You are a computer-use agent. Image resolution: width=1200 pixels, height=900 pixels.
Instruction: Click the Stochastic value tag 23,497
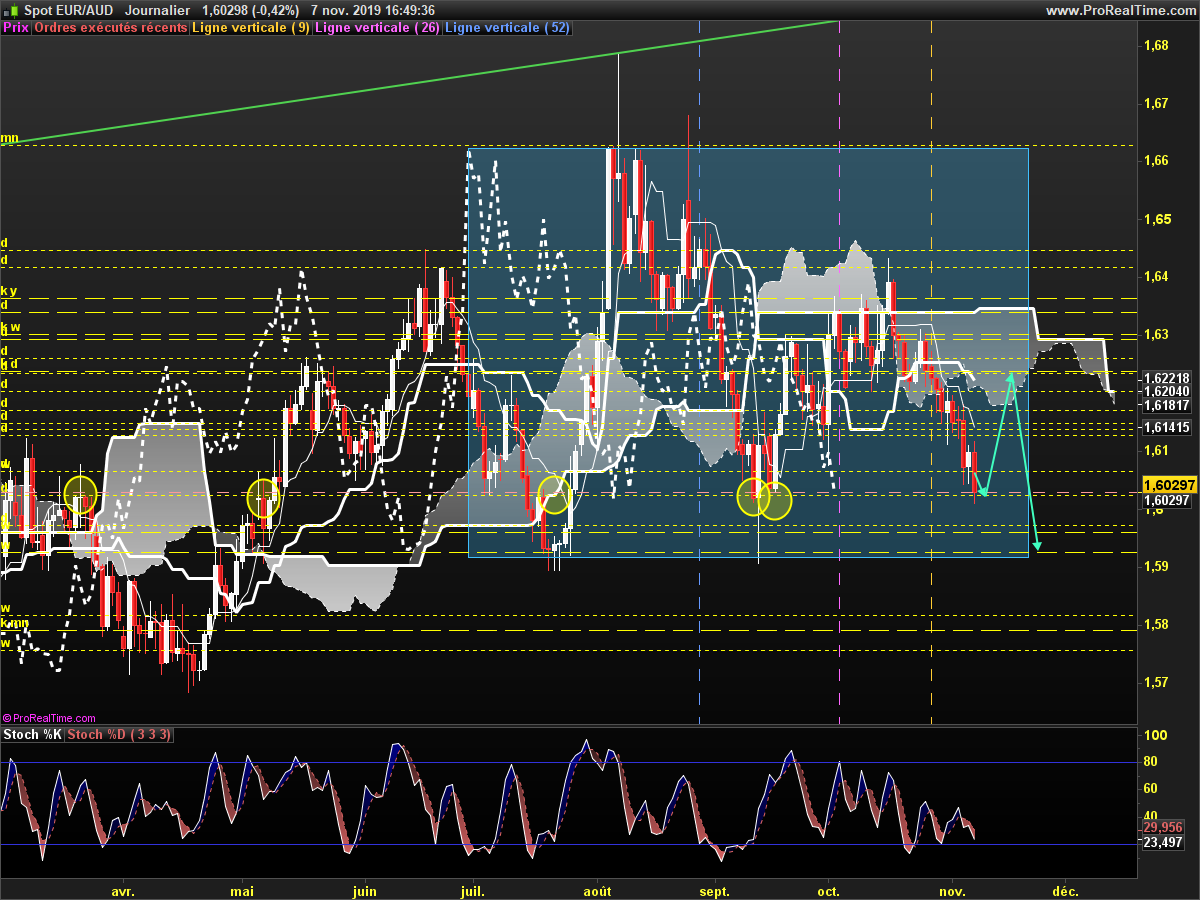(x=1163, y=843)
